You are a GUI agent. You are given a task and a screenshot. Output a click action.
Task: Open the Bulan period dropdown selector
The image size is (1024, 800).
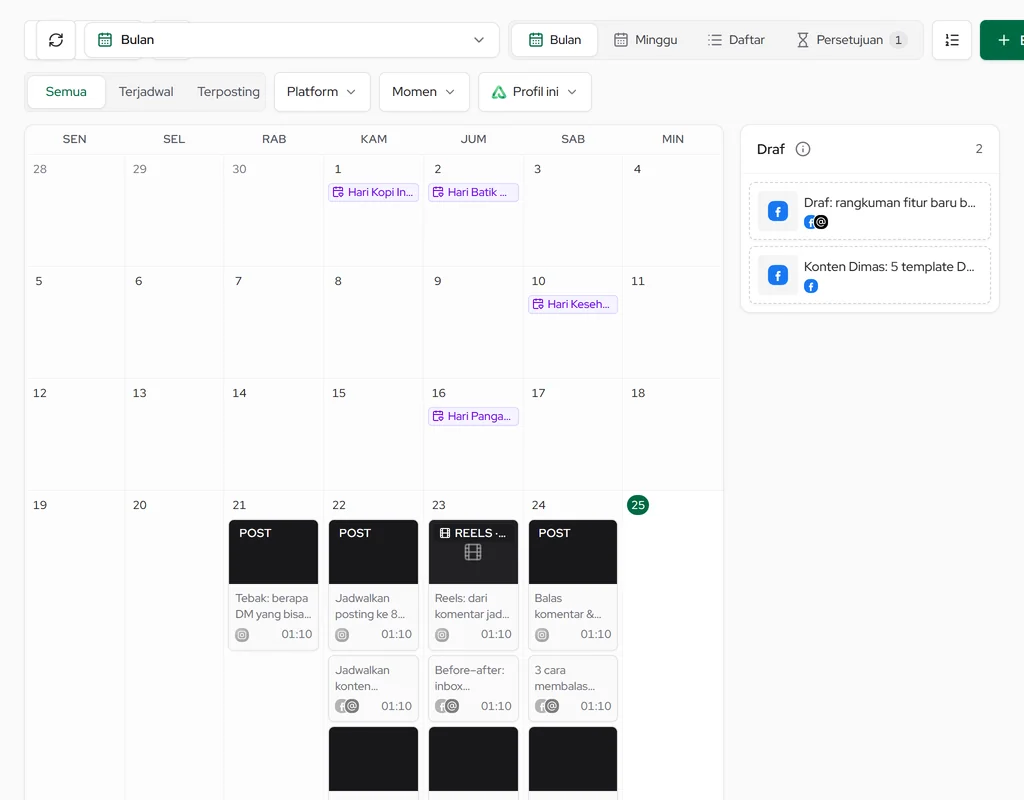pos(292,40)
